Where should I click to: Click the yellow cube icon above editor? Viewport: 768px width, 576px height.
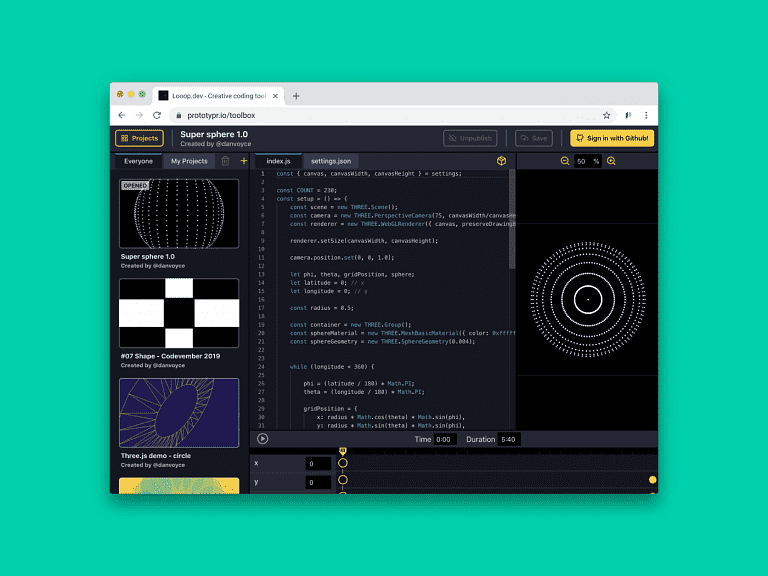click(x=502, y=161)
